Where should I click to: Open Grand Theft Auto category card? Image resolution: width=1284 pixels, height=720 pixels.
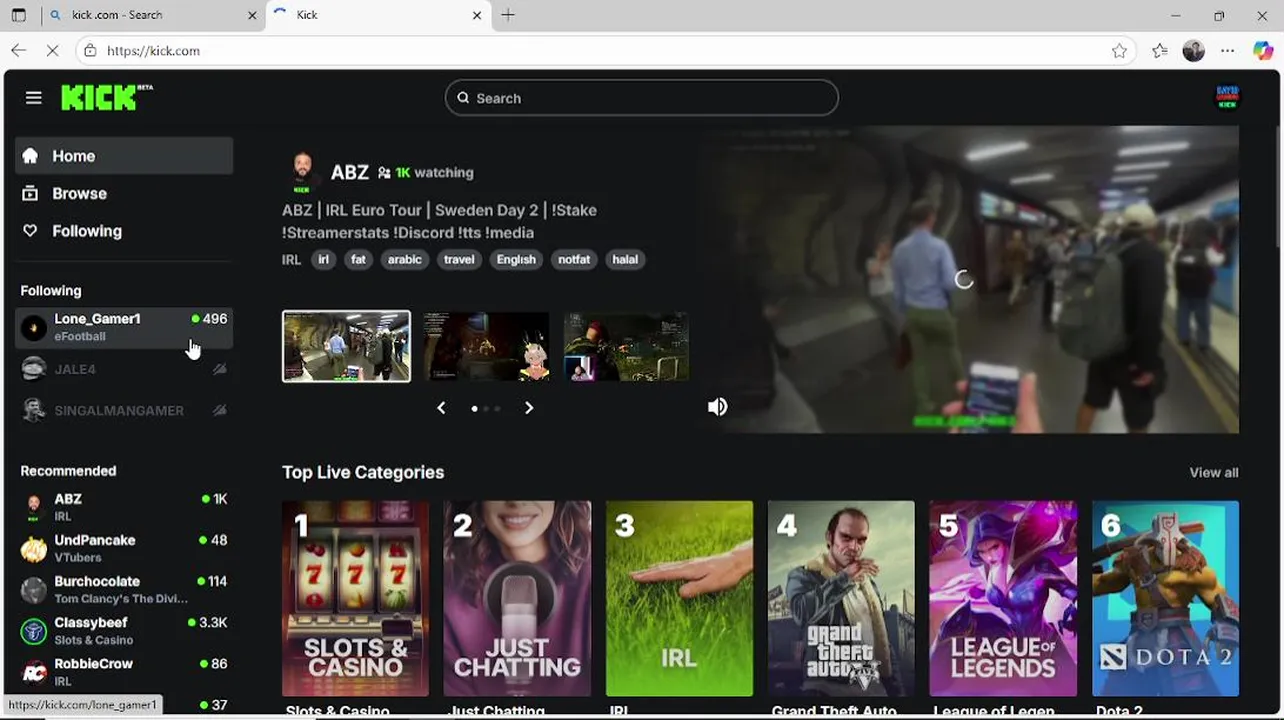[841, 598]
